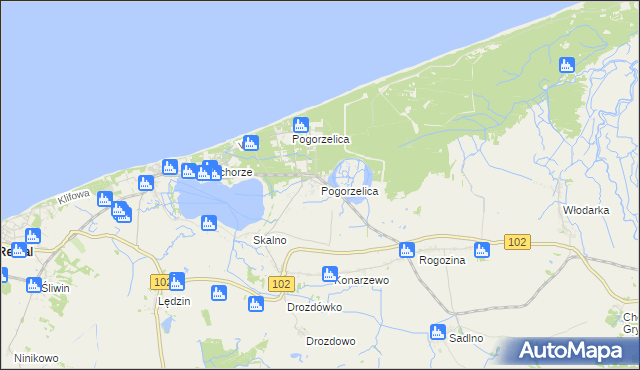
Task: Select the Klifowa street label
Action: 73,197
